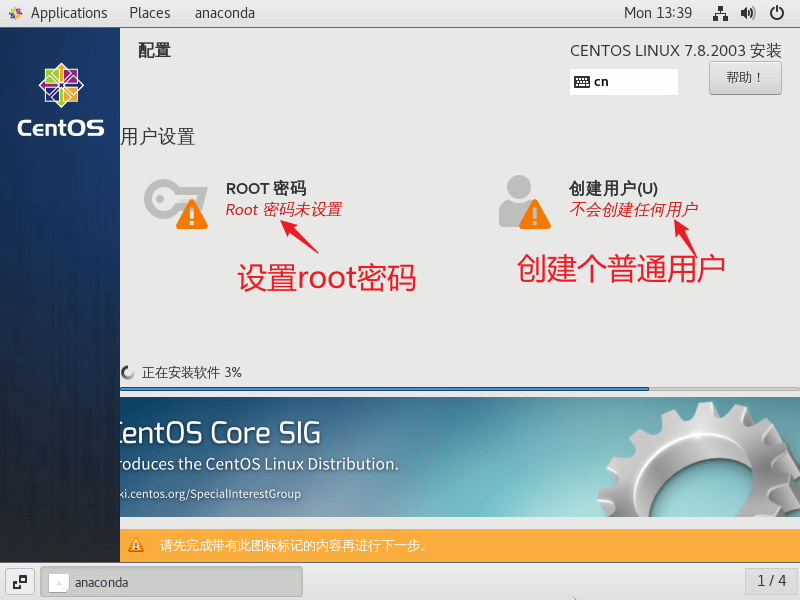The image size is (800, 600).
Task: Click the 1 / 4 workspace switcher
Action: click(x=770, y=581)
